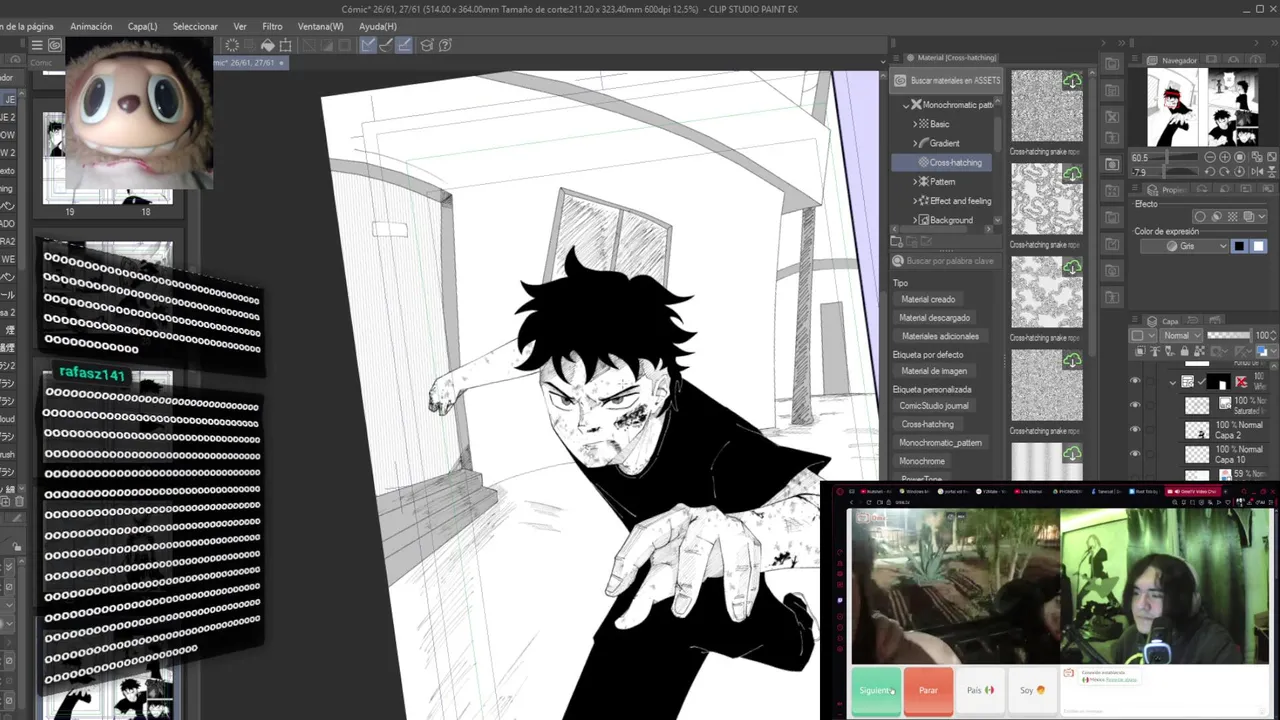This screenshot has width=1280, height=720.
Task: Open the Animación menu
Action: (x=91, y=26)
